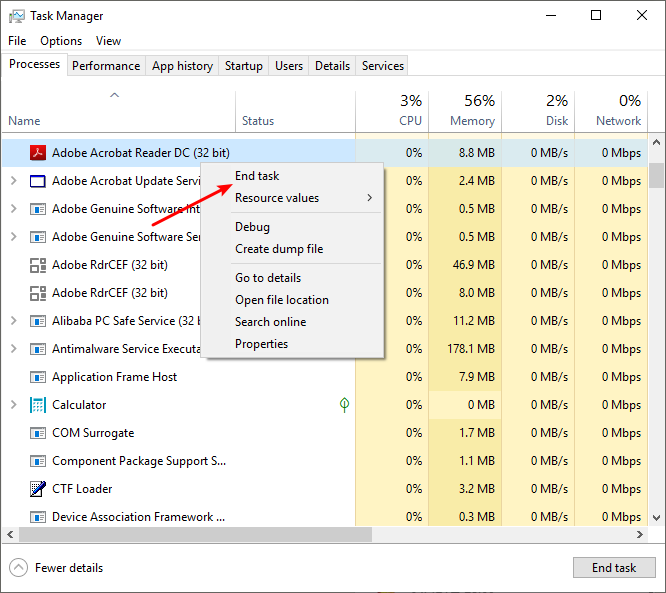Click the Fewer details circle arrow icon
This screenshot has height=593, width=666.
(18, 568)
